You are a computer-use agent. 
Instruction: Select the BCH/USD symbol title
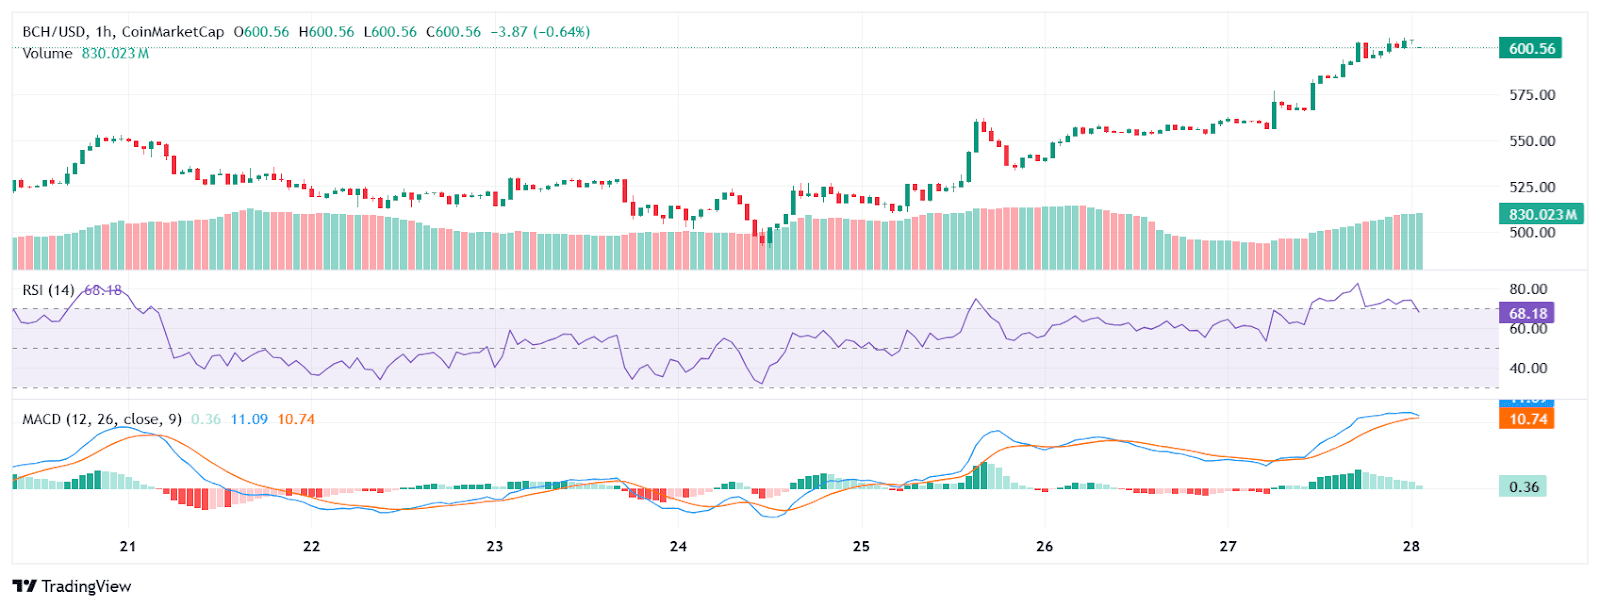(53, 32)
